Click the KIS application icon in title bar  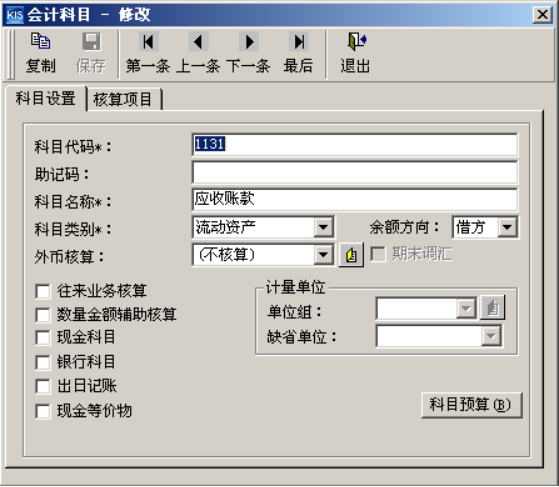click(14, 15)
